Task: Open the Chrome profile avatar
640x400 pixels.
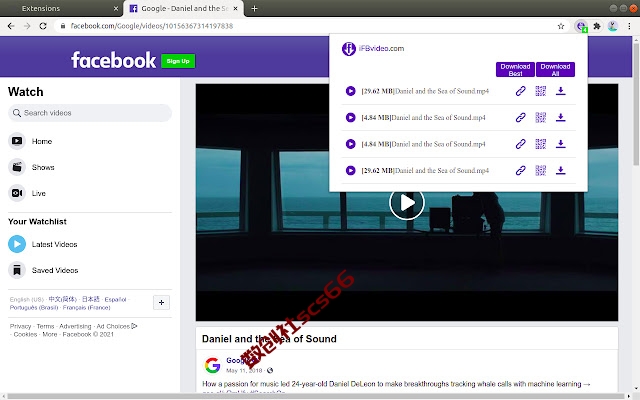Action: (x=612, y=26)
